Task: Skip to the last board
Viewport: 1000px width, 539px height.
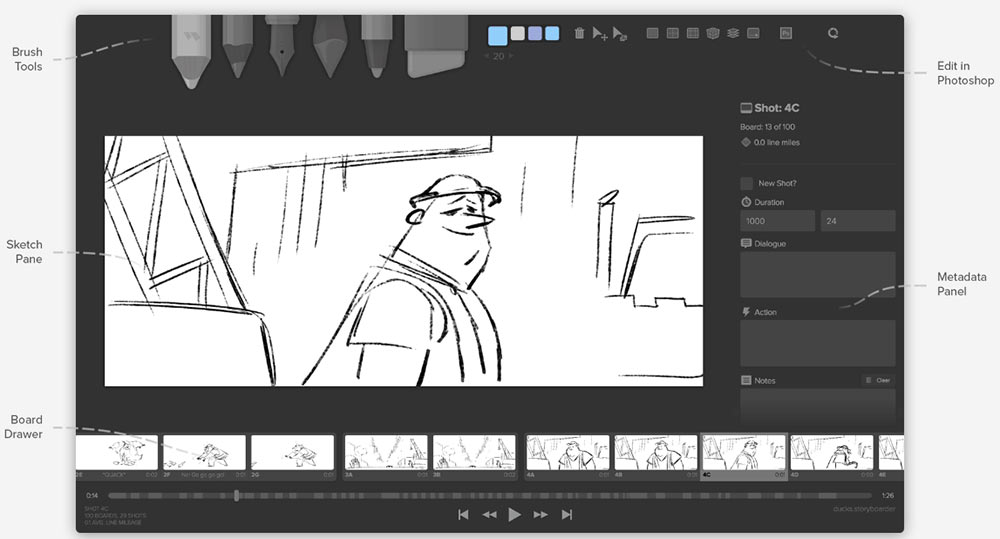Action: tap(567, 514)
